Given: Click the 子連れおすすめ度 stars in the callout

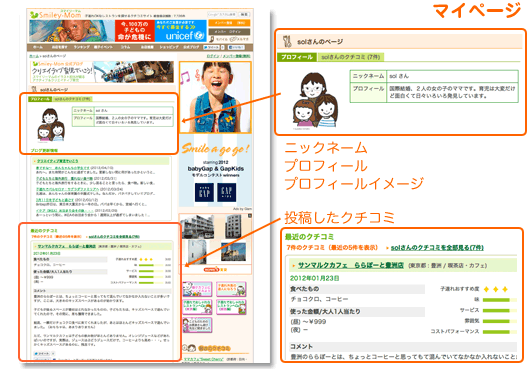Looking at the screenshot, I should pos(496,289).
